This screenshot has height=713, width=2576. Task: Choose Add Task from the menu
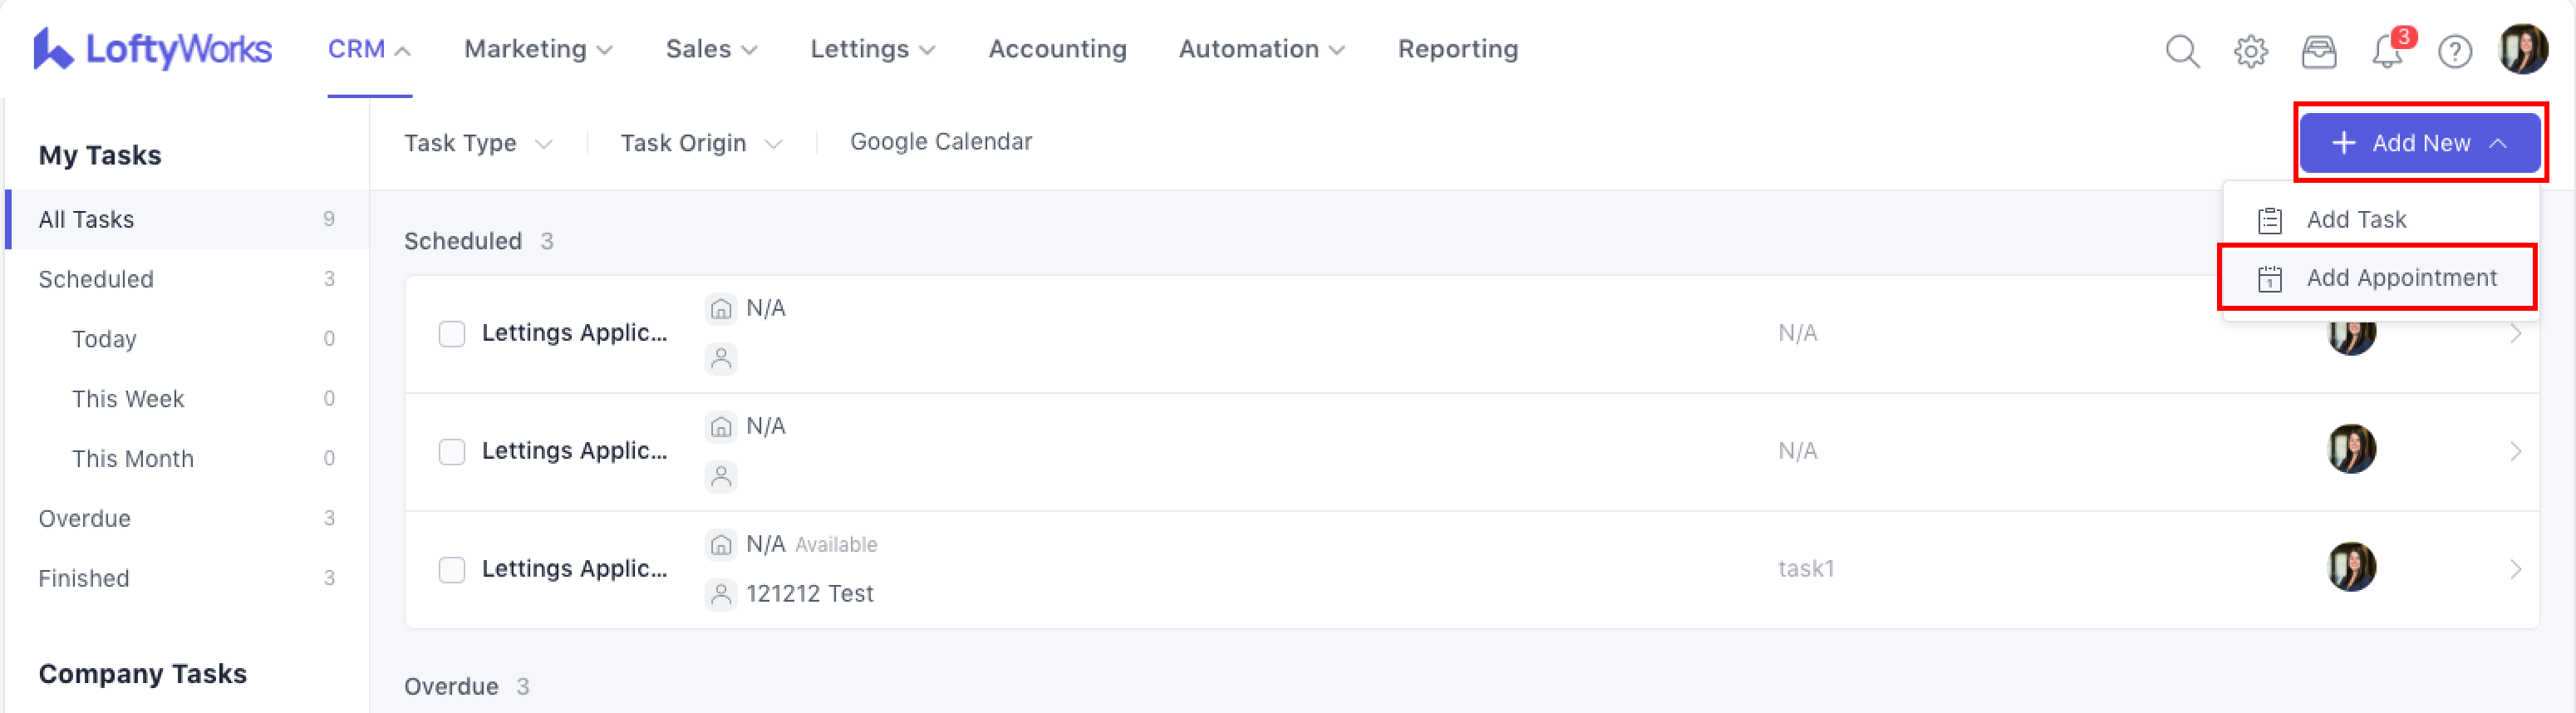pyautogui.click(x=2355, y=220)
